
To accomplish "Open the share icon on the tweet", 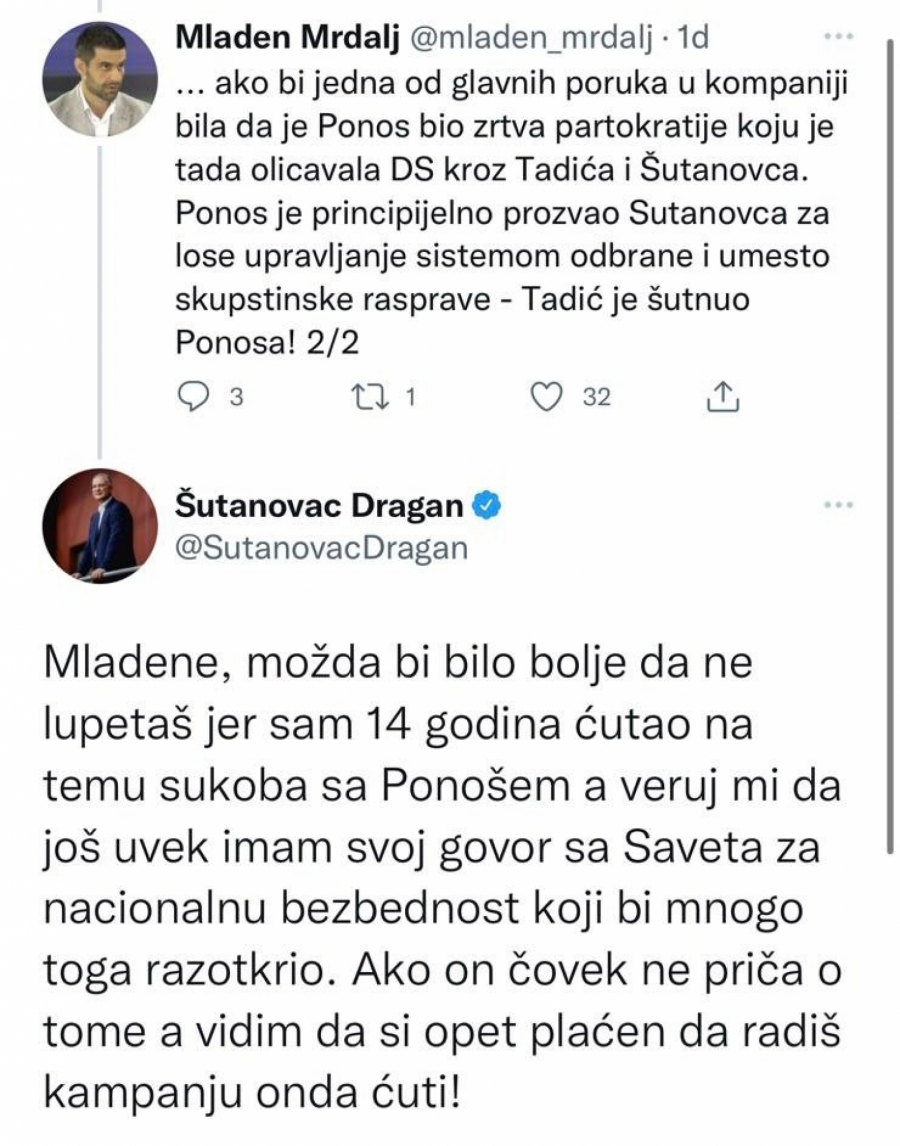I will [722, 397].
